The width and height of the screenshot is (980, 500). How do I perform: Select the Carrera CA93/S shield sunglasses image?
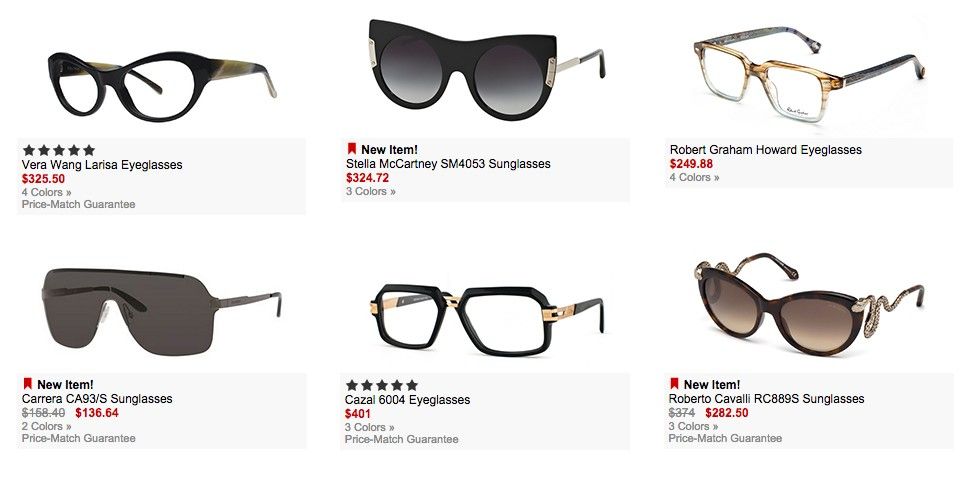coord(162,311)
